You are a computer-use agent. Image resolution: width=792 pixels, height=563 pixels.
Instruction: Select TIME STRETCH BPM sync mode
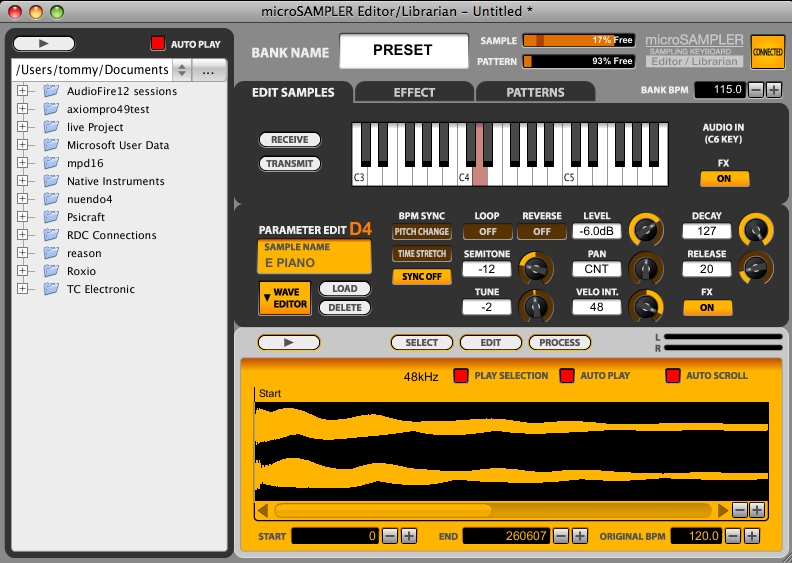tap(422, 254)
